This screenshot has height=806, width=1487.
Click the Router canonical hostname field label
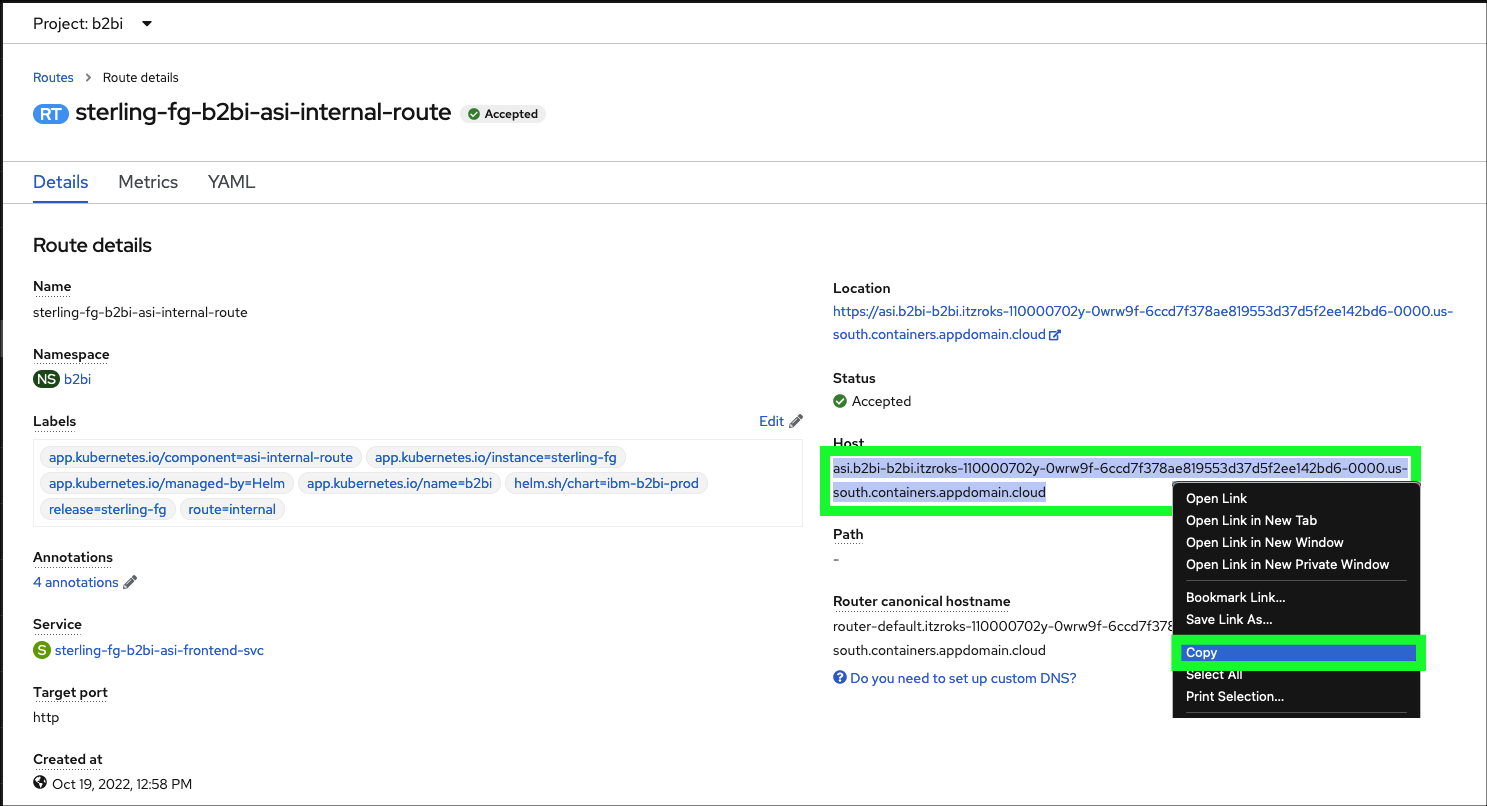coord(921,601)
